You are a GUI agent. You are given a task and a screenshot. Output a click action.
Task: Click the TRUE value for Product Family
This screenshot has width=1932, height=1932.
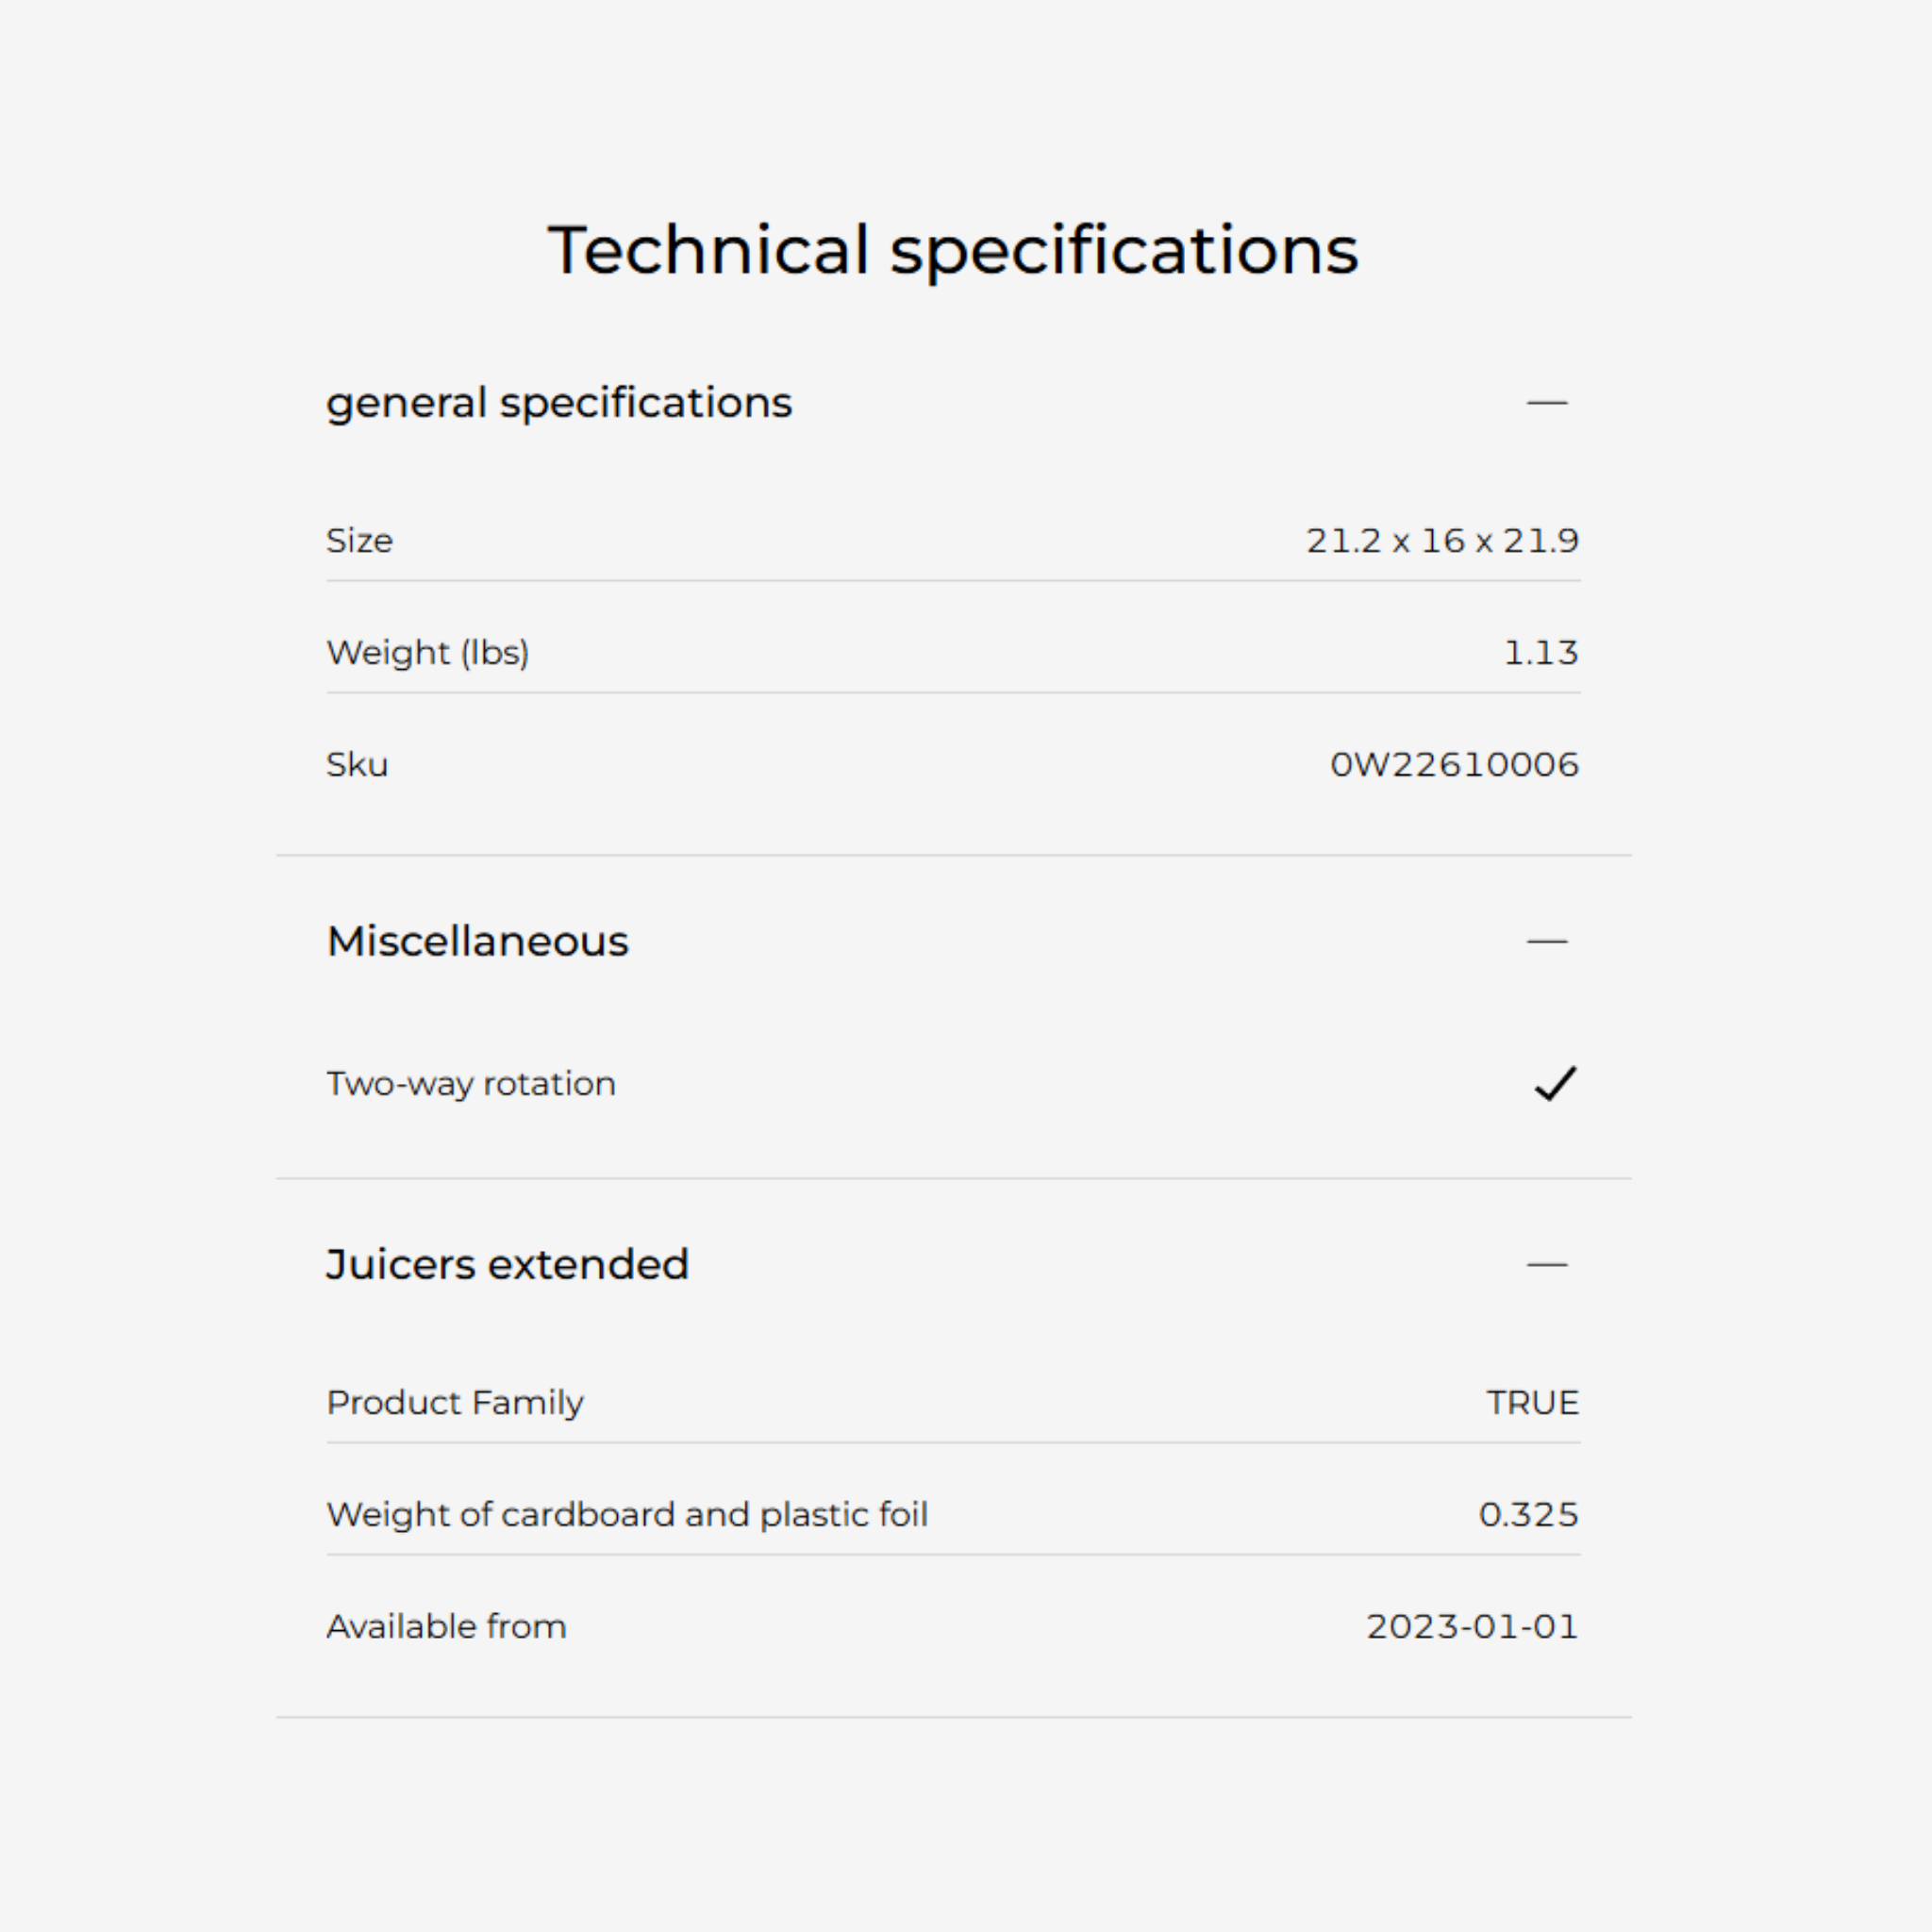(x=1532, y=1403)
